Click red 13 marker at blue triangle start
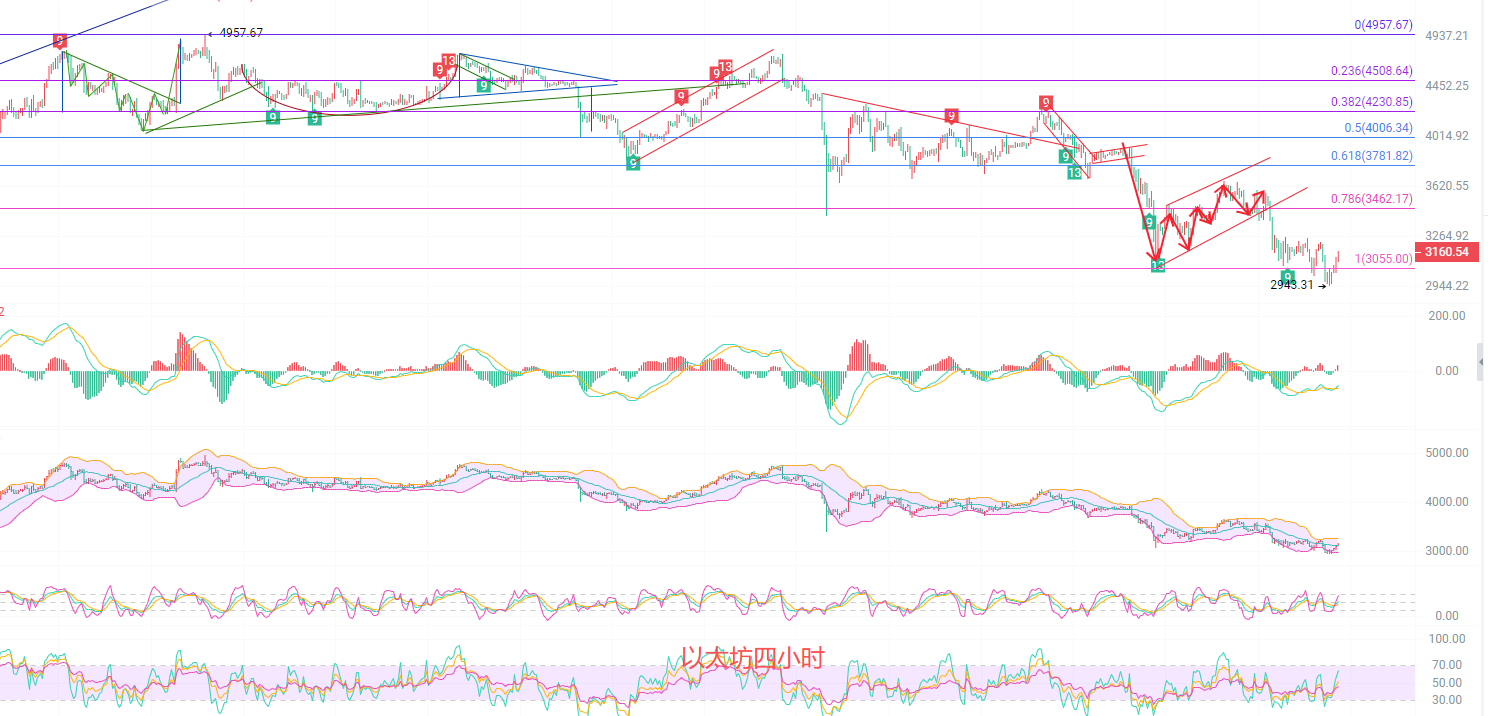 pos(449,61)
